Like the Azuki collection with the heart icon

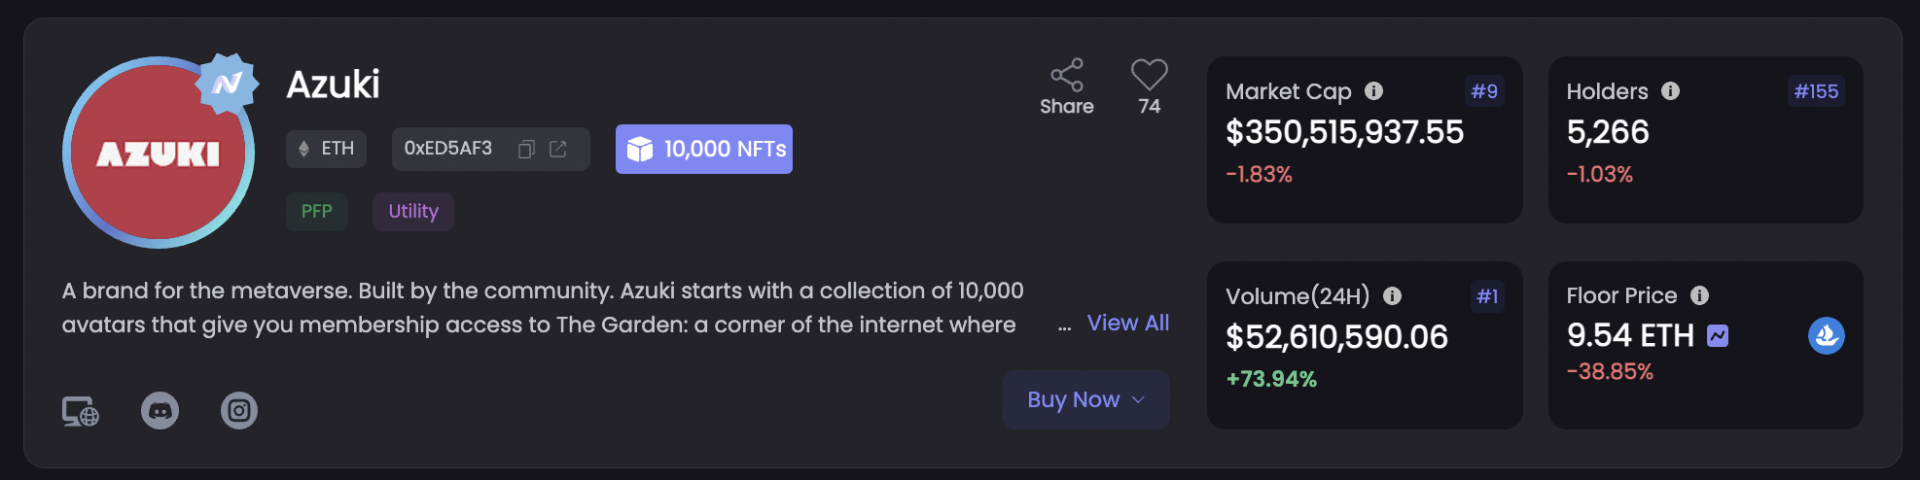pos(1149,75)
